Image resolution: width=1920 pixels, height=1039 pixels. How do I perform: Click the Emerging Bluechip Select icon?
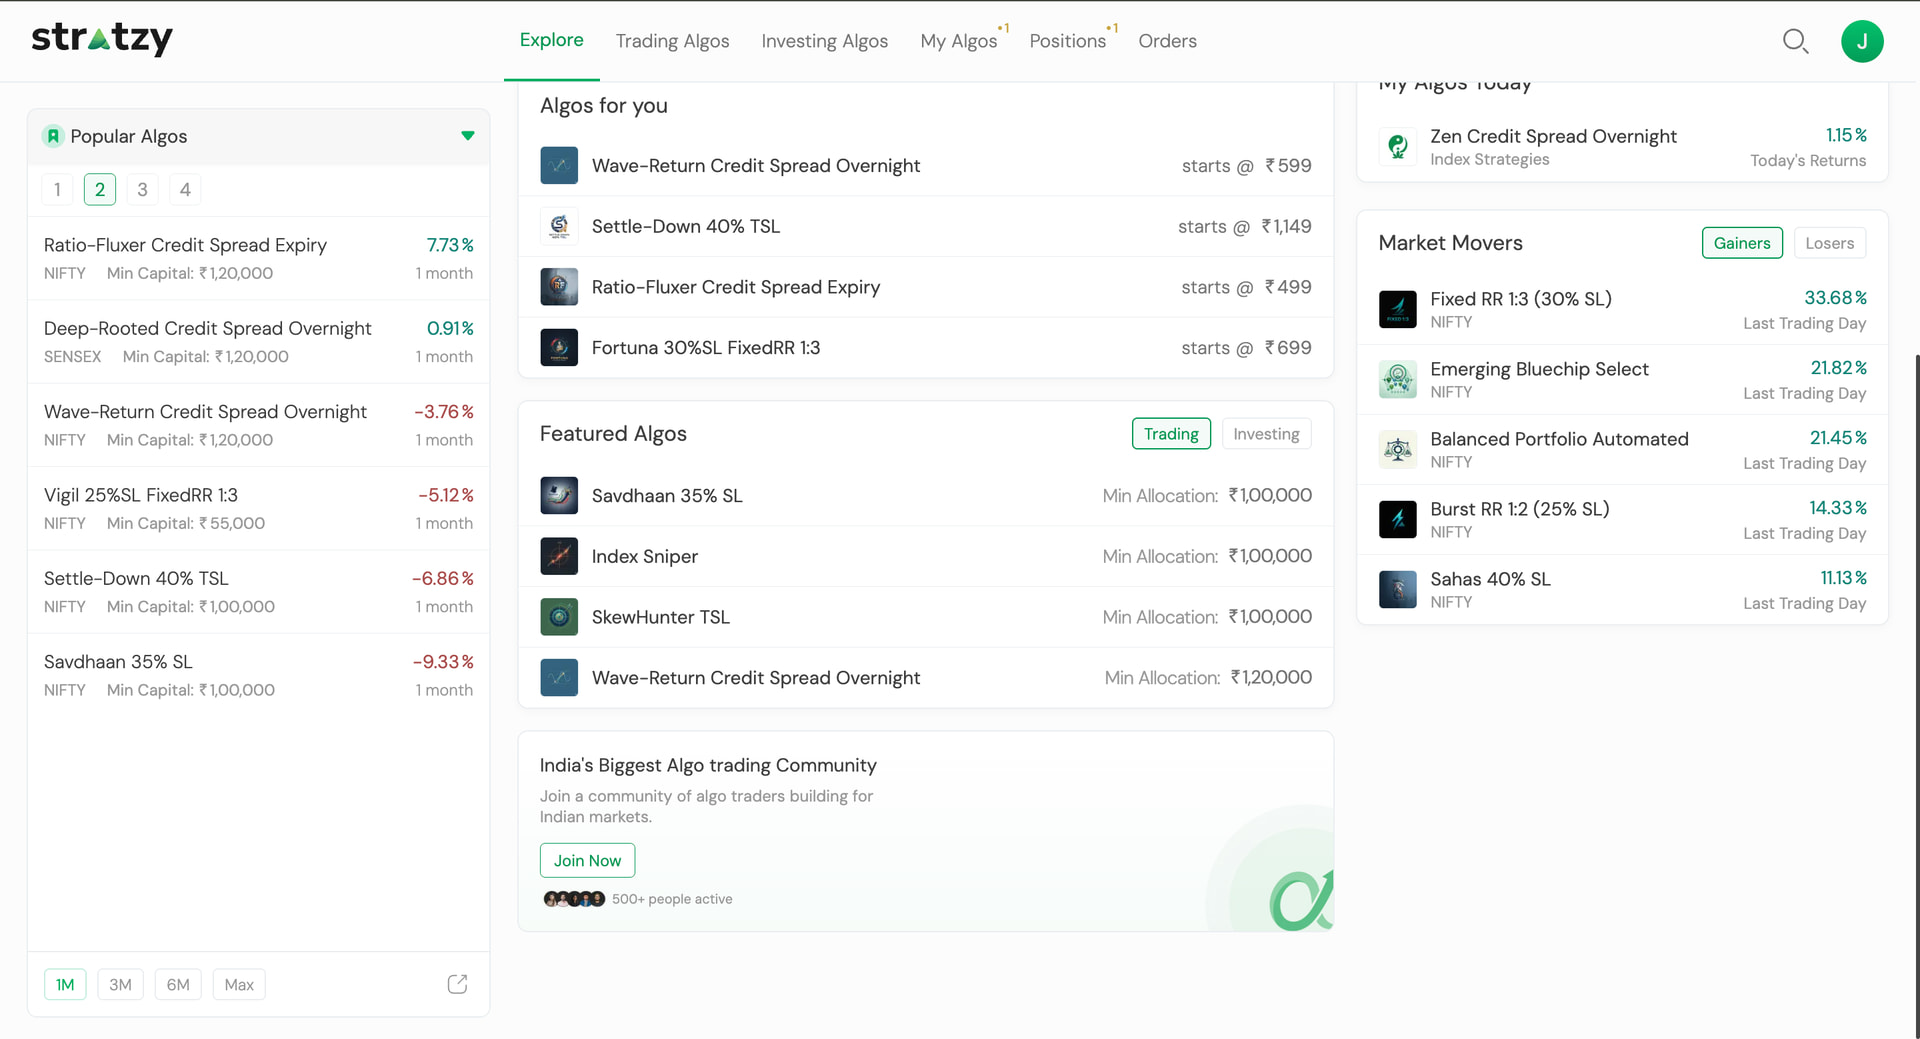[x=1397, y=379]
